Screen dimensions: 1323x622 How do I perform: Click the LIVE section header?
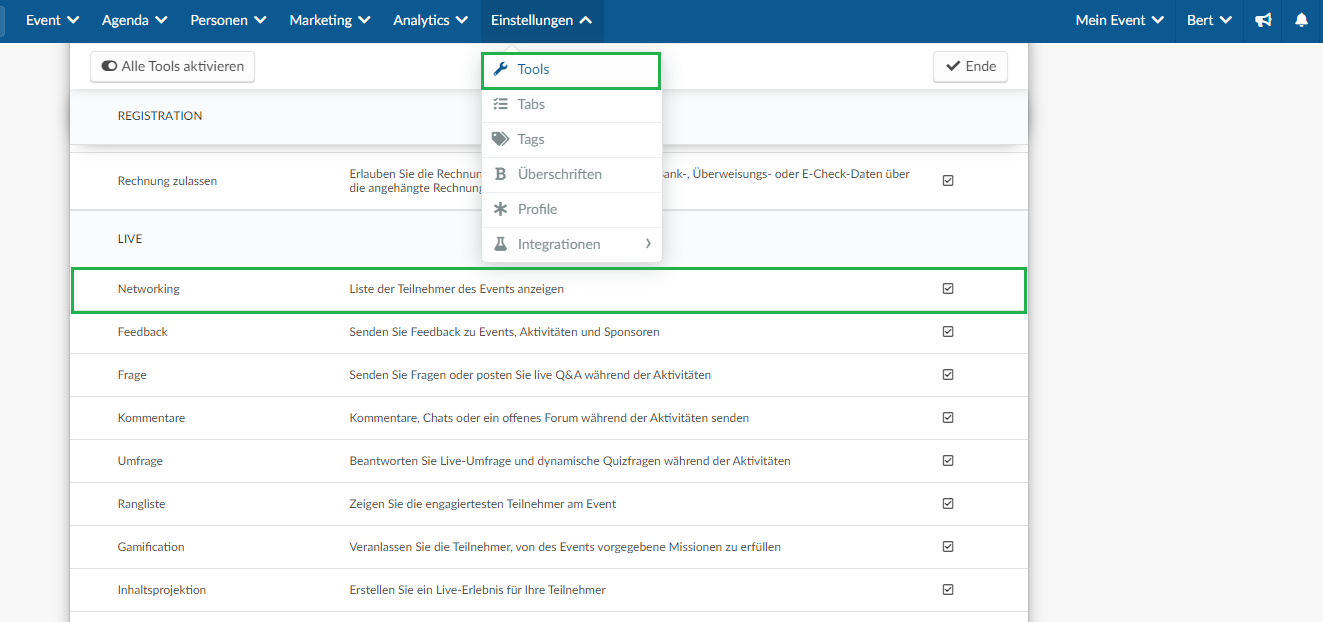130,239
